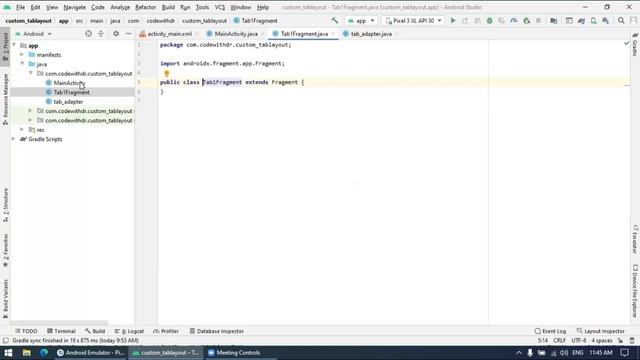Select MainActivity in project tree

pos(69,83)
